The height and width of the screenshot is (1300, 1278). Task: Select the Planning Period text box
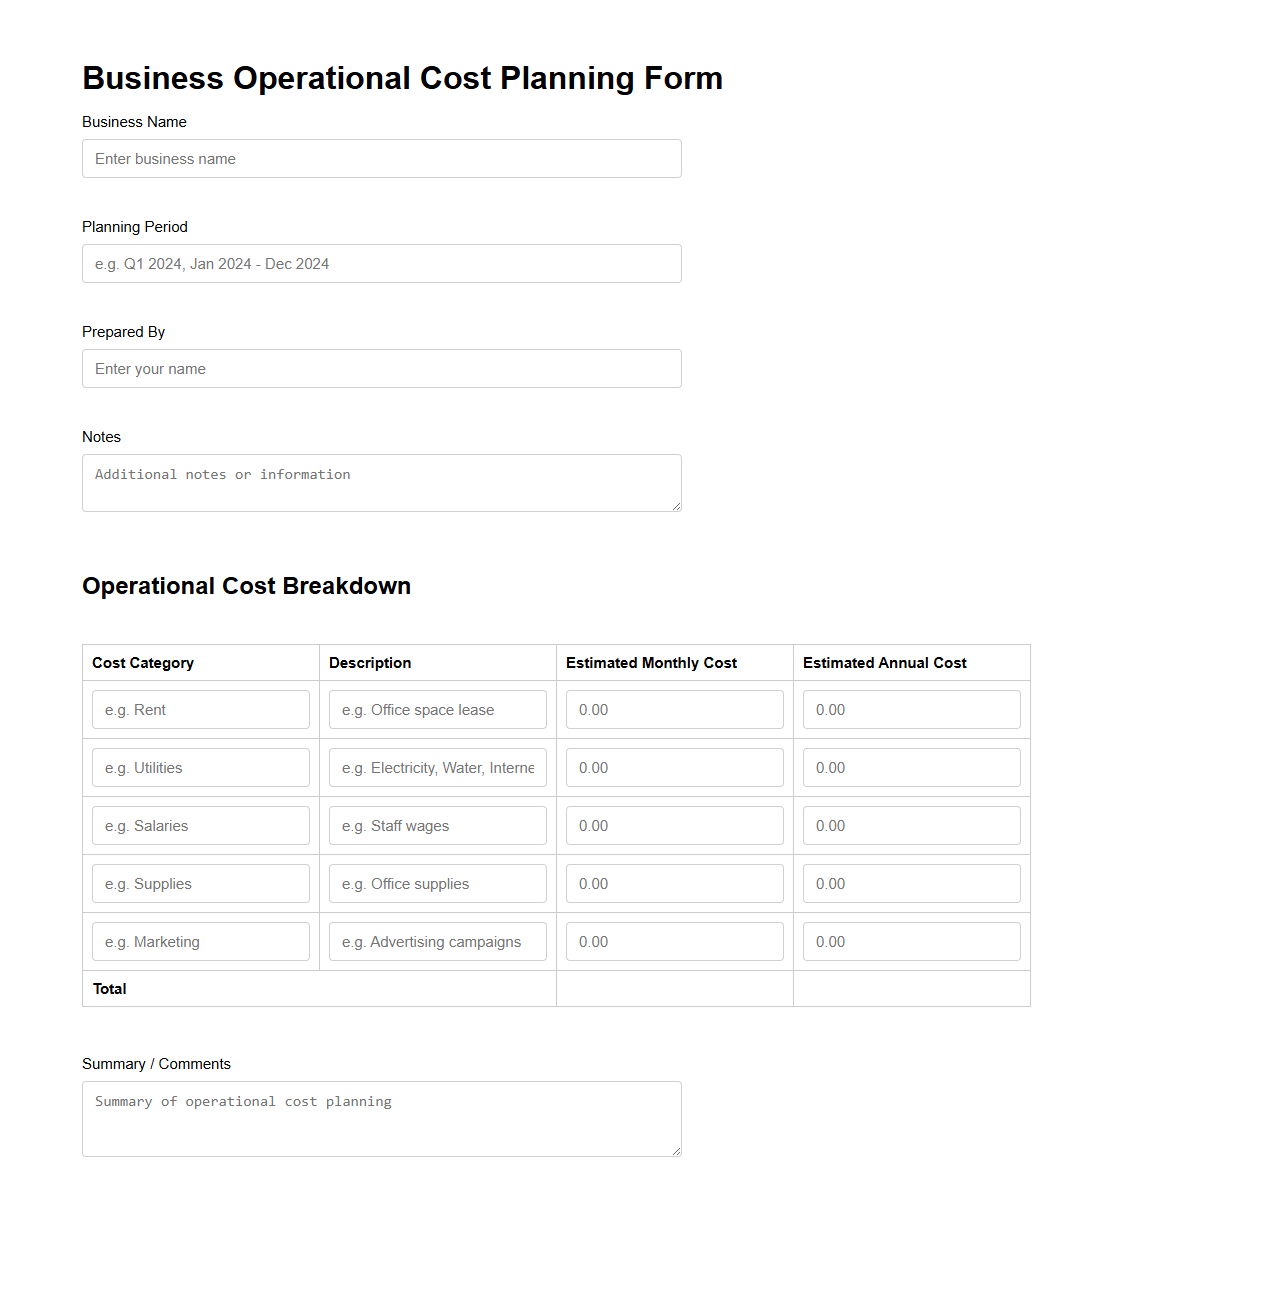pos(381,263)
